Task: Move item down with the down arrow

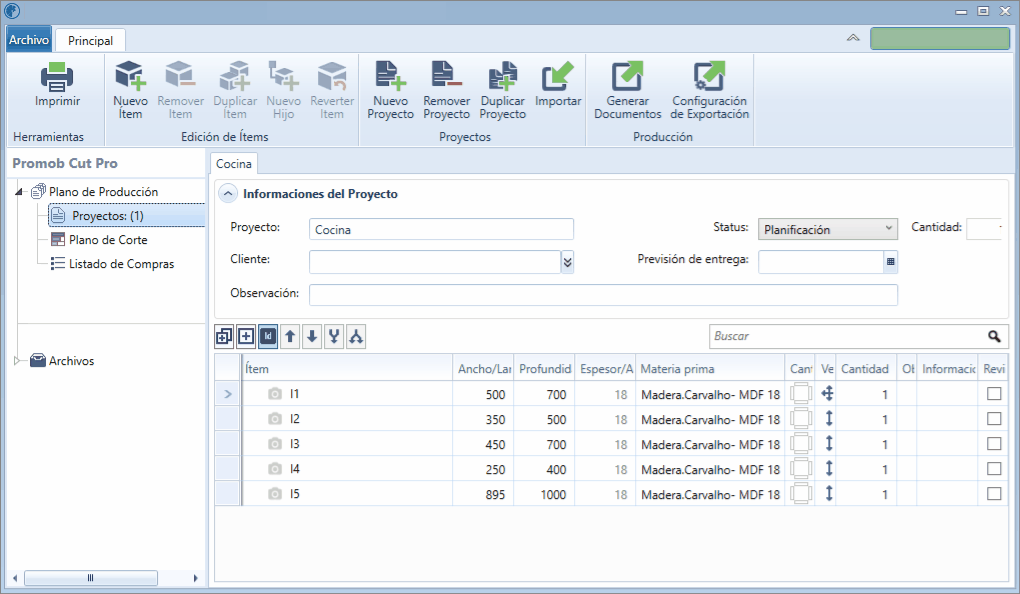Action: coord(312,336)
